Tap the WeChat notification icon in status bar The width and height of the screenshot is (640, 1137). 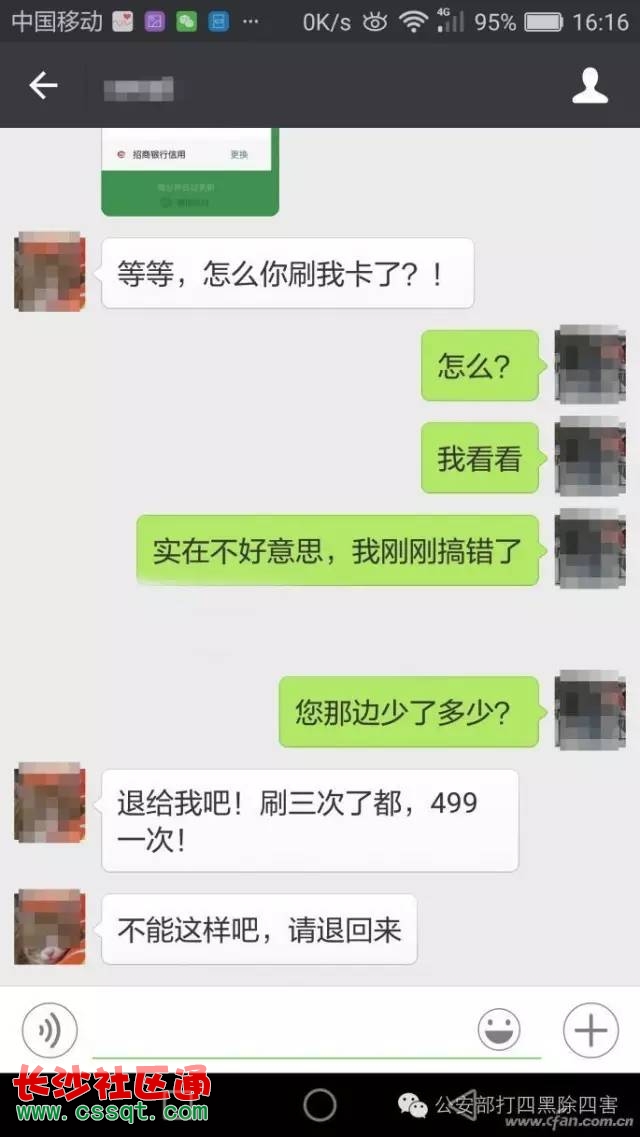click(186, 22)
